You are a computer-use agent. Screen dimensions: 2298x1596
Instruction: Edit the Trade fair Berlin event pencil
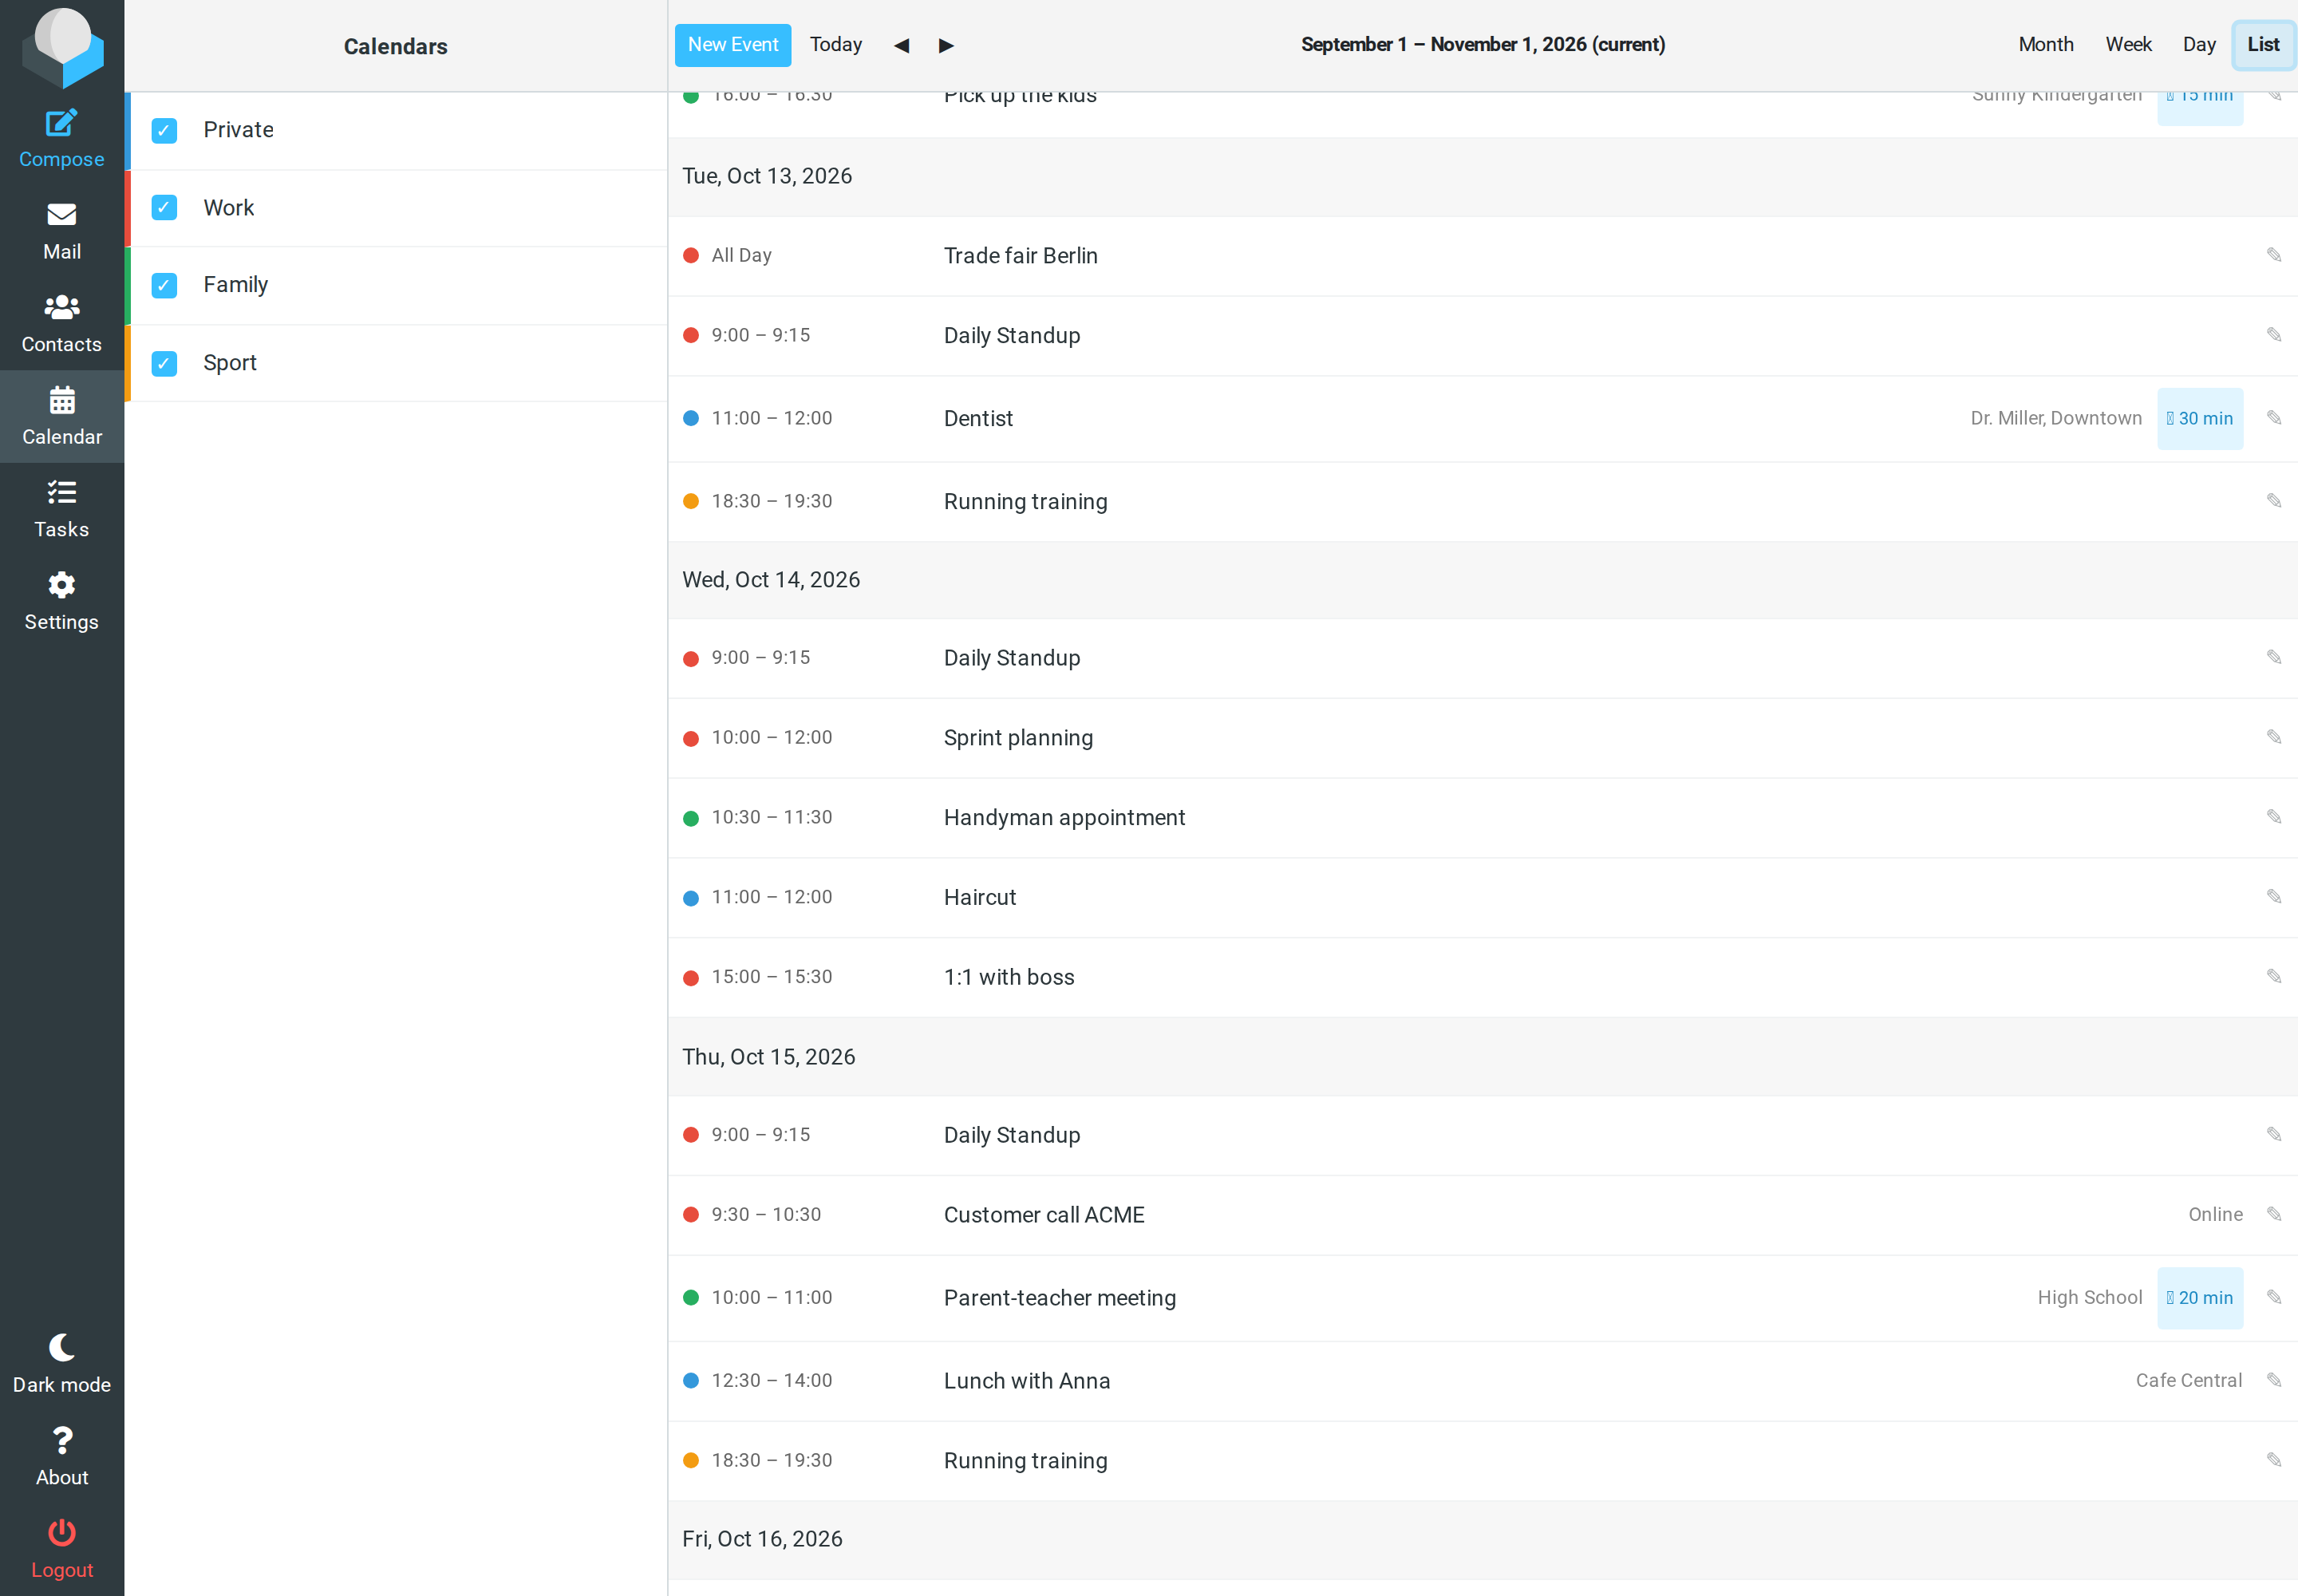2274,255
